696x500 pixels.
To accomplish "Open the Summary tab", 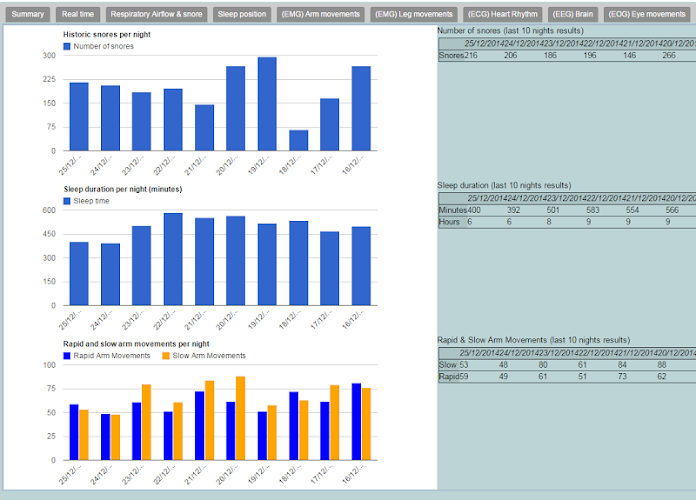I will coord(28,14).
